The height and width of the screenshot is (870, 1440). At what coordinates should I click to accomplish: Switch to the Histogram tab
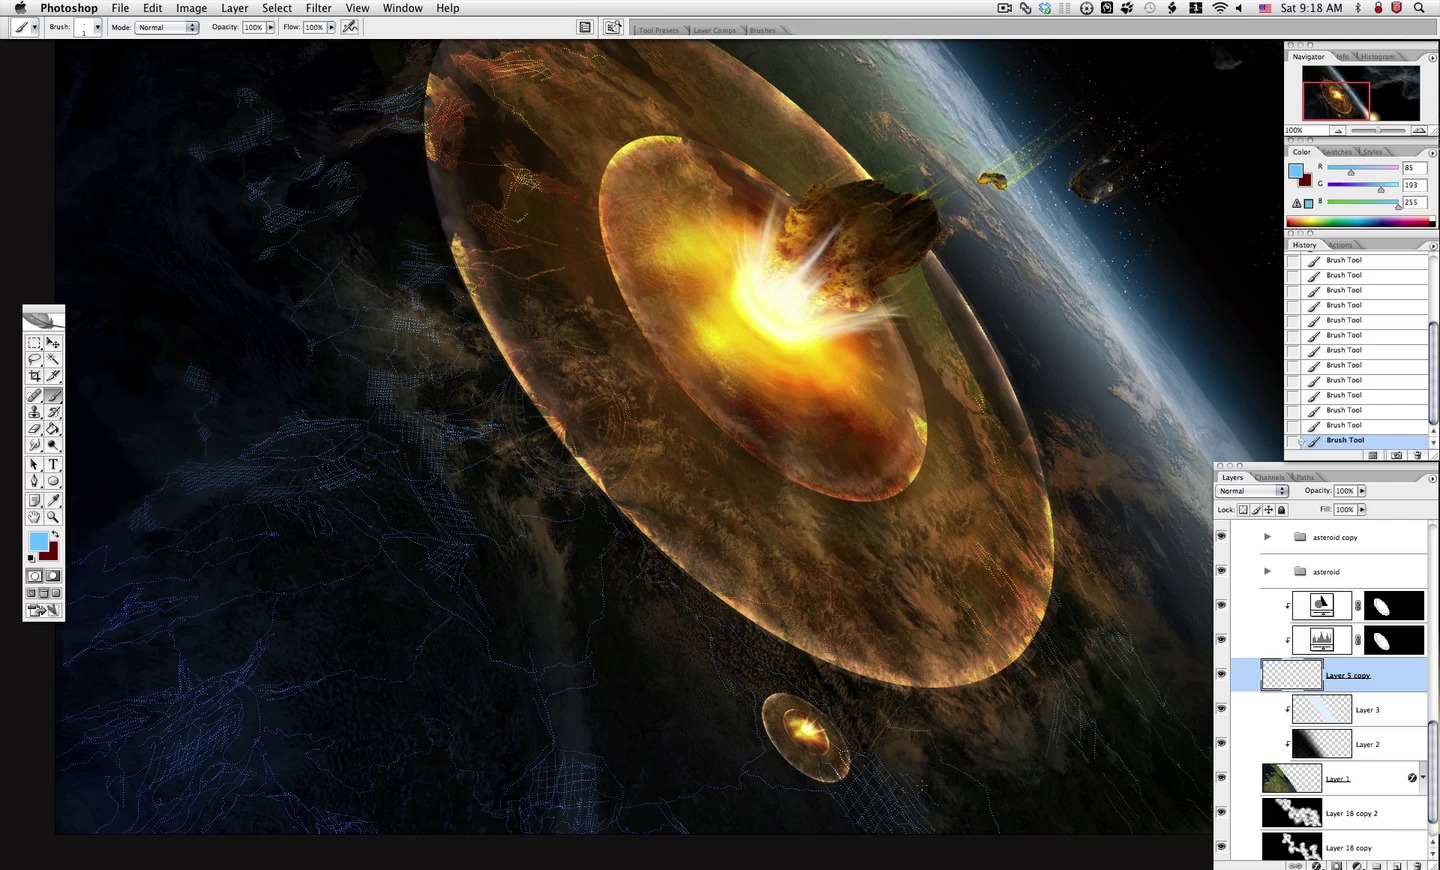pos(1377,56)
